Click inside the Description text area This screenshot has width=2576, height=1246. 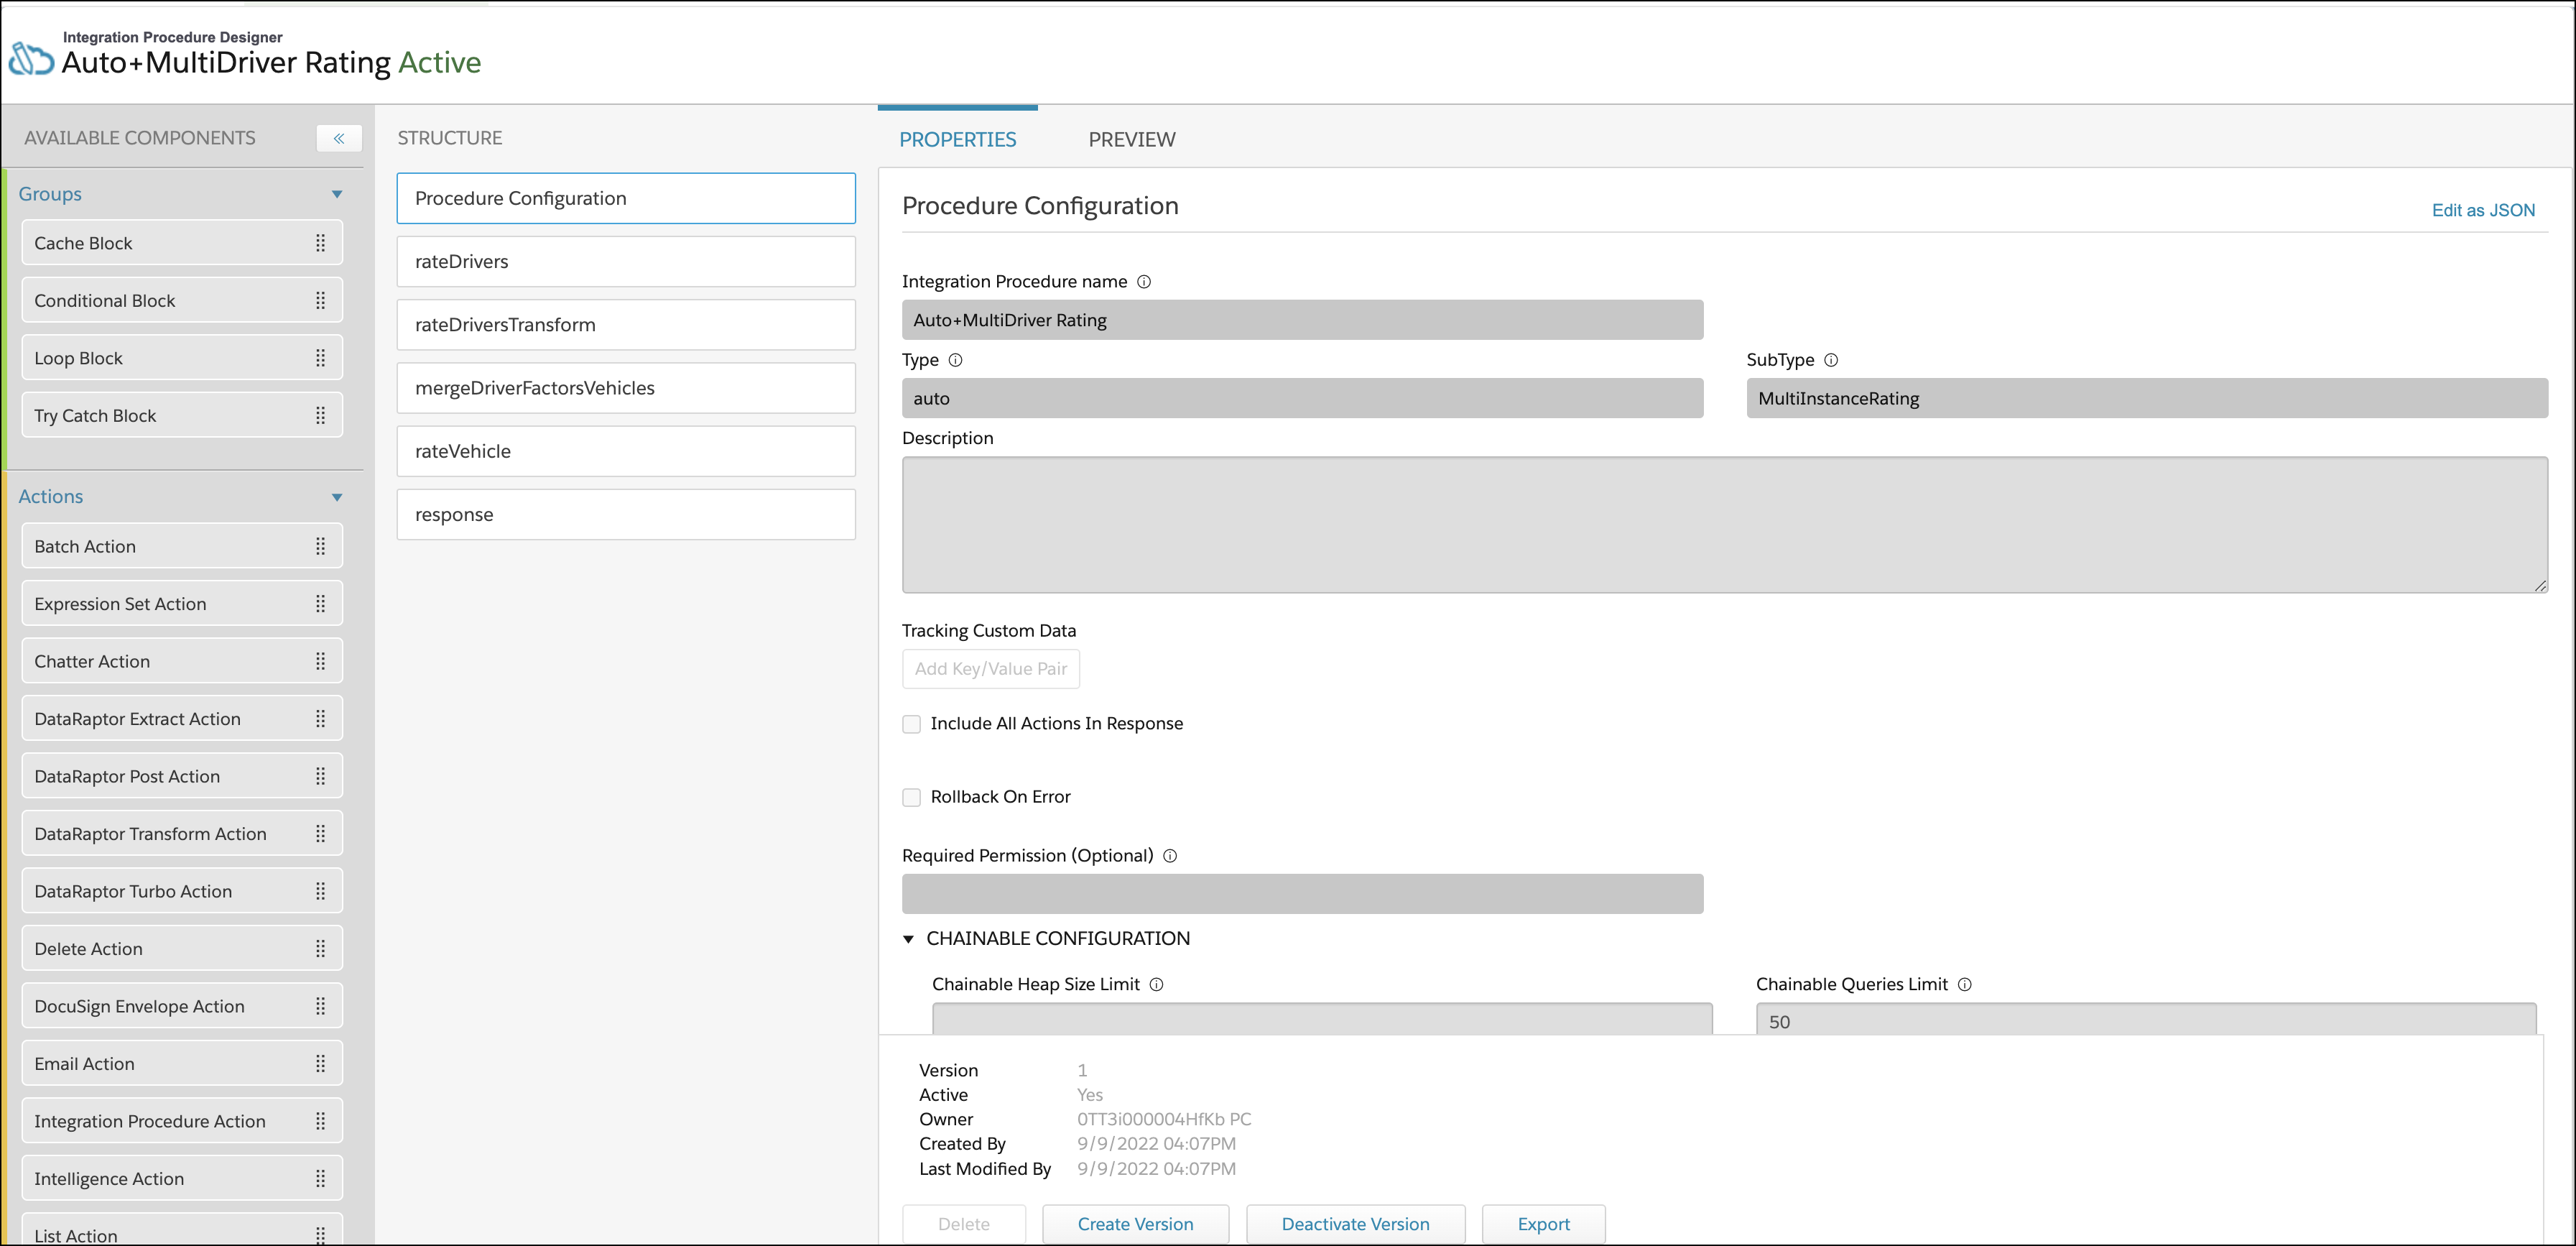[x=1725, y=525]
